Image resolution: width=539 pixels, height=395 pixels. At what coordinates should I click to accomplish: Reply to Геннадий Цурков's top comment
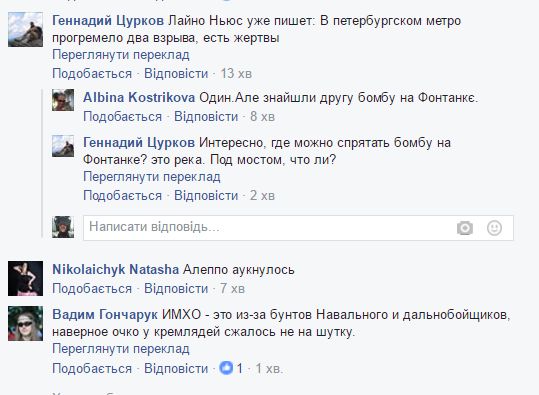176,74
